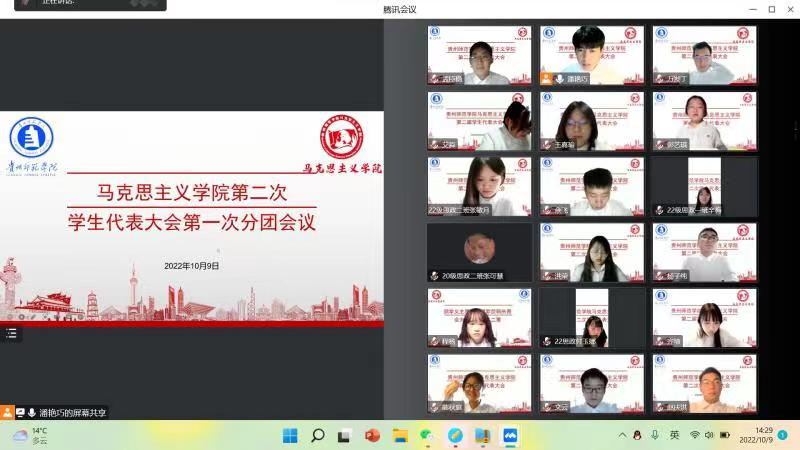Open the blue notification badge in the tray
800x450 pixels.
(783, 435)
